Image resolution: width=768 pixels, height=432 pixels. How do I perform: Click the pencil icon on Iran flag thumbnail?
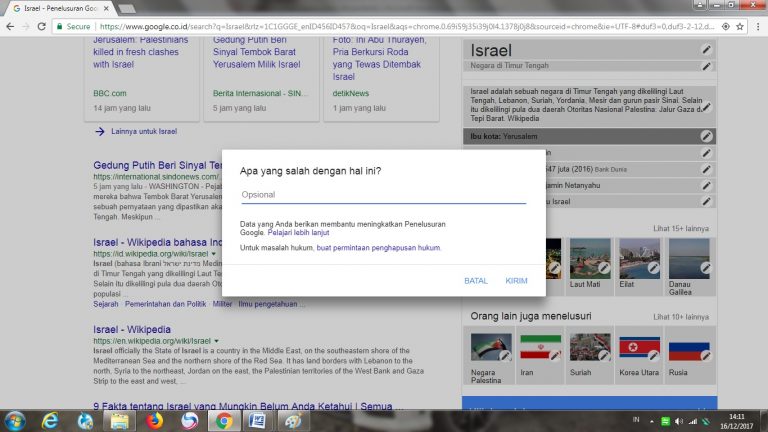pyautogui.click(x=553, y=355)
